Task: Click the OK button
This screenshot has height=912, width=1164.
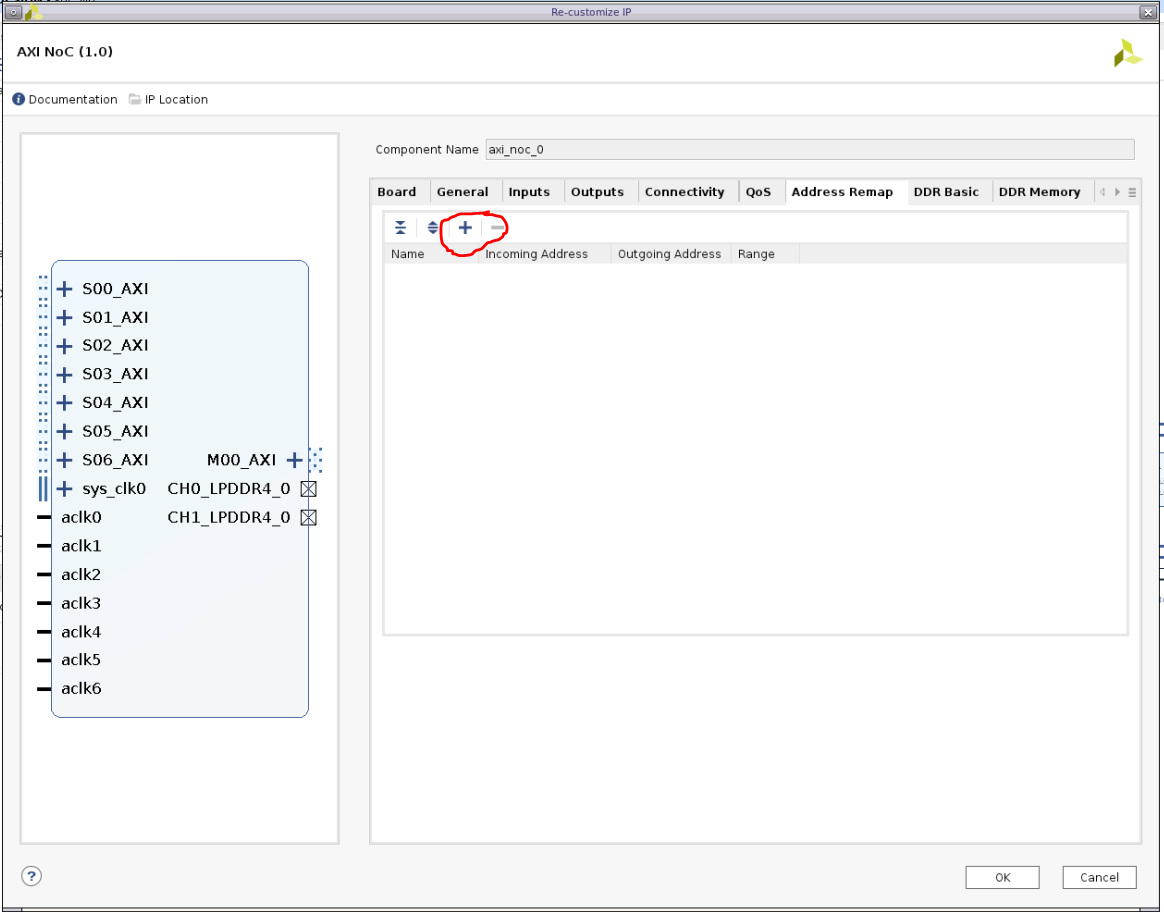Action: tap(1001, 877)
